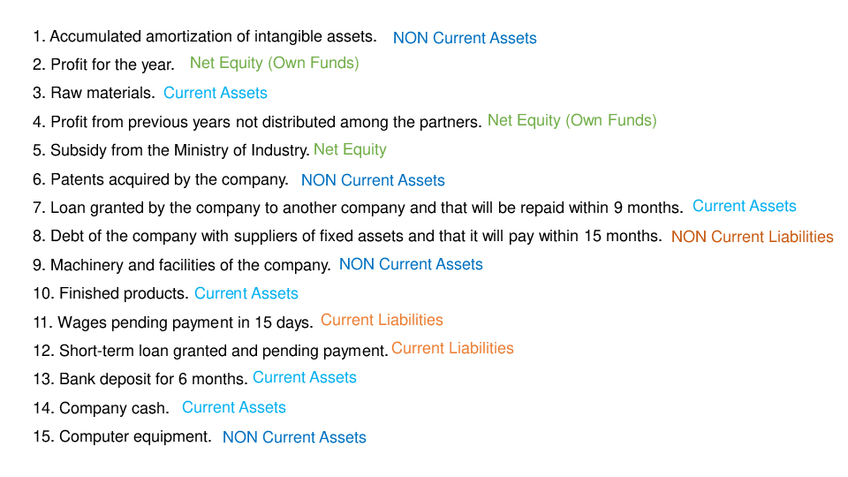Select the loan repaid within 9 months line
Image resolution: width=848 pixels, height=477 pixels.
pyautogui.click(x=358, y=208)
